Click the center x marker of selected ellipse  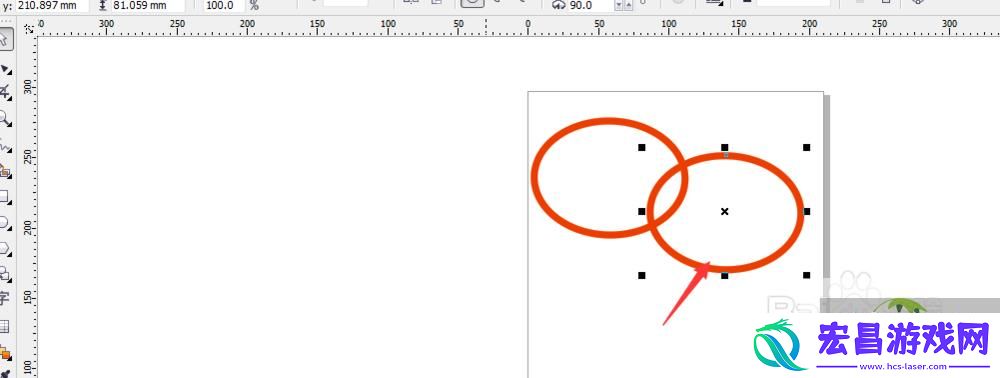click(x=724, y=211)
